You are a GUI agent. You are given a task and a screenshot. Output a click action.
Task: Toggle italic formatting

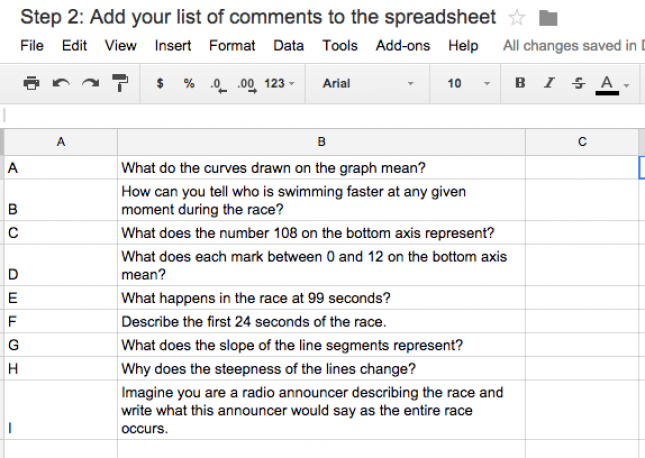click(x=549, y=84)
